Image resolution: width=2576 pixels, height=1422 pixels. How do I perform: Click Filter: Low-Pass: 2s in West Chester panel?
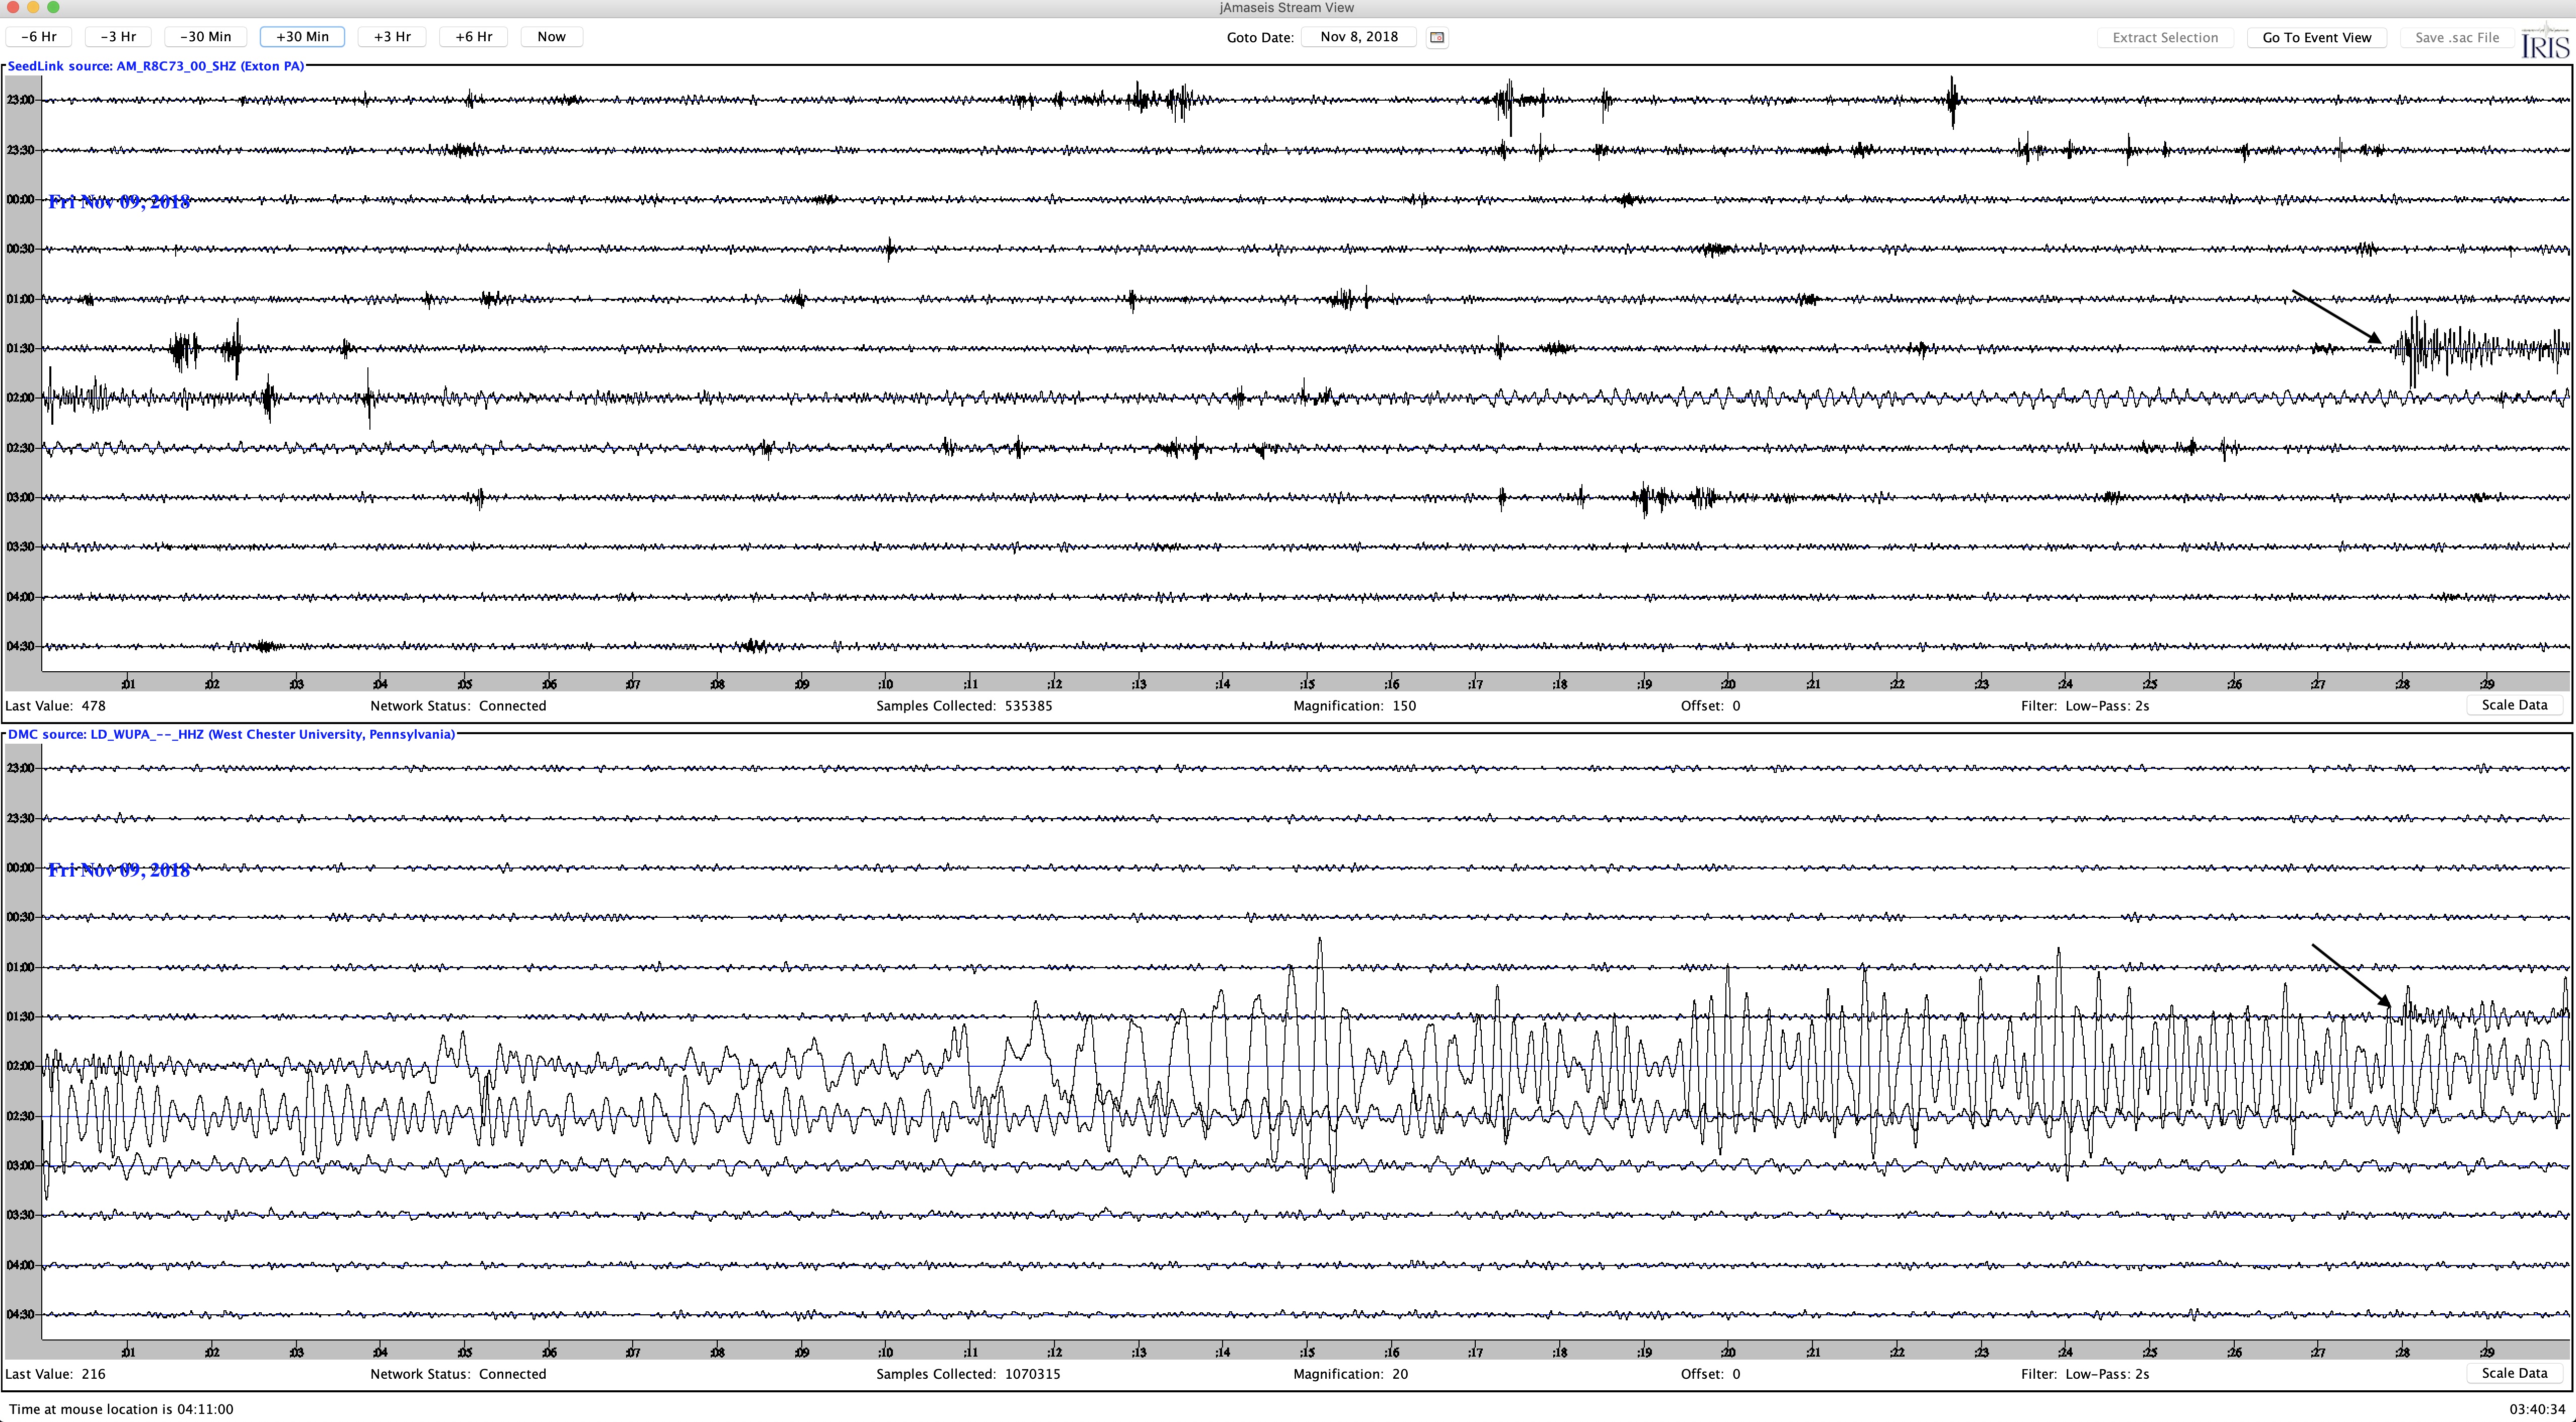[2085, 1374]
